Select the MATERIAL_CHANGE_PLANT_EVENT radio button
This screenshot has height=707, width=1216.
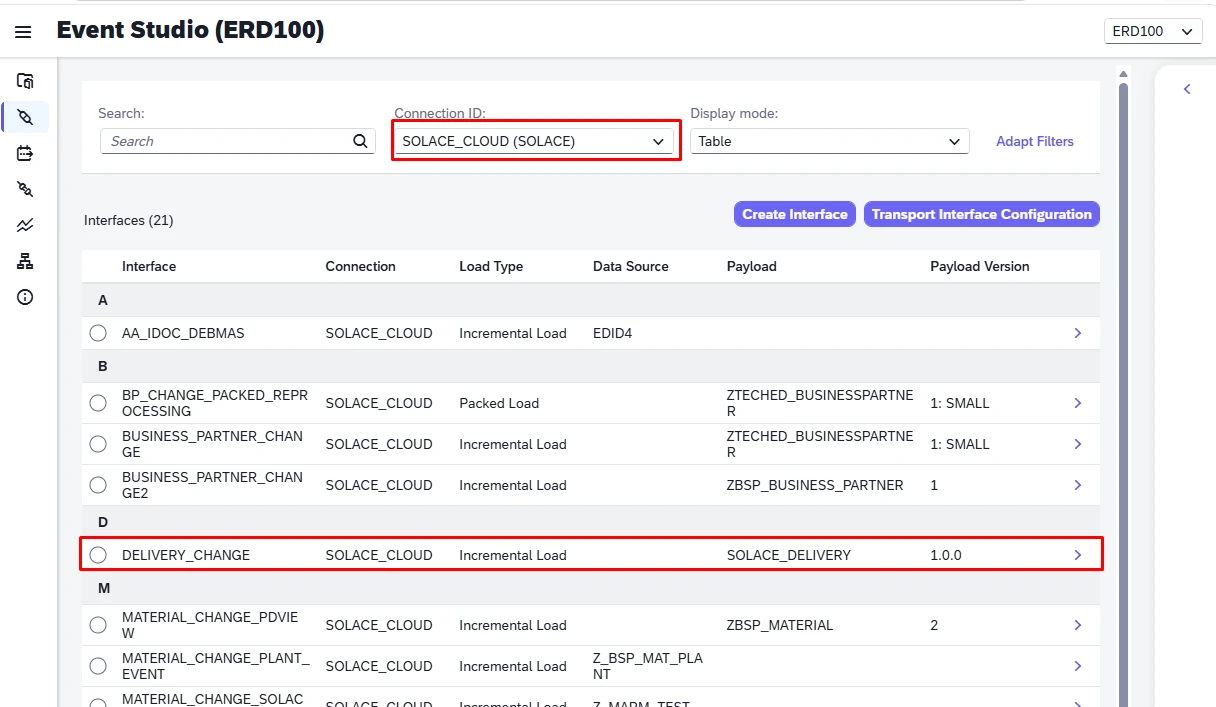(98, 666)
